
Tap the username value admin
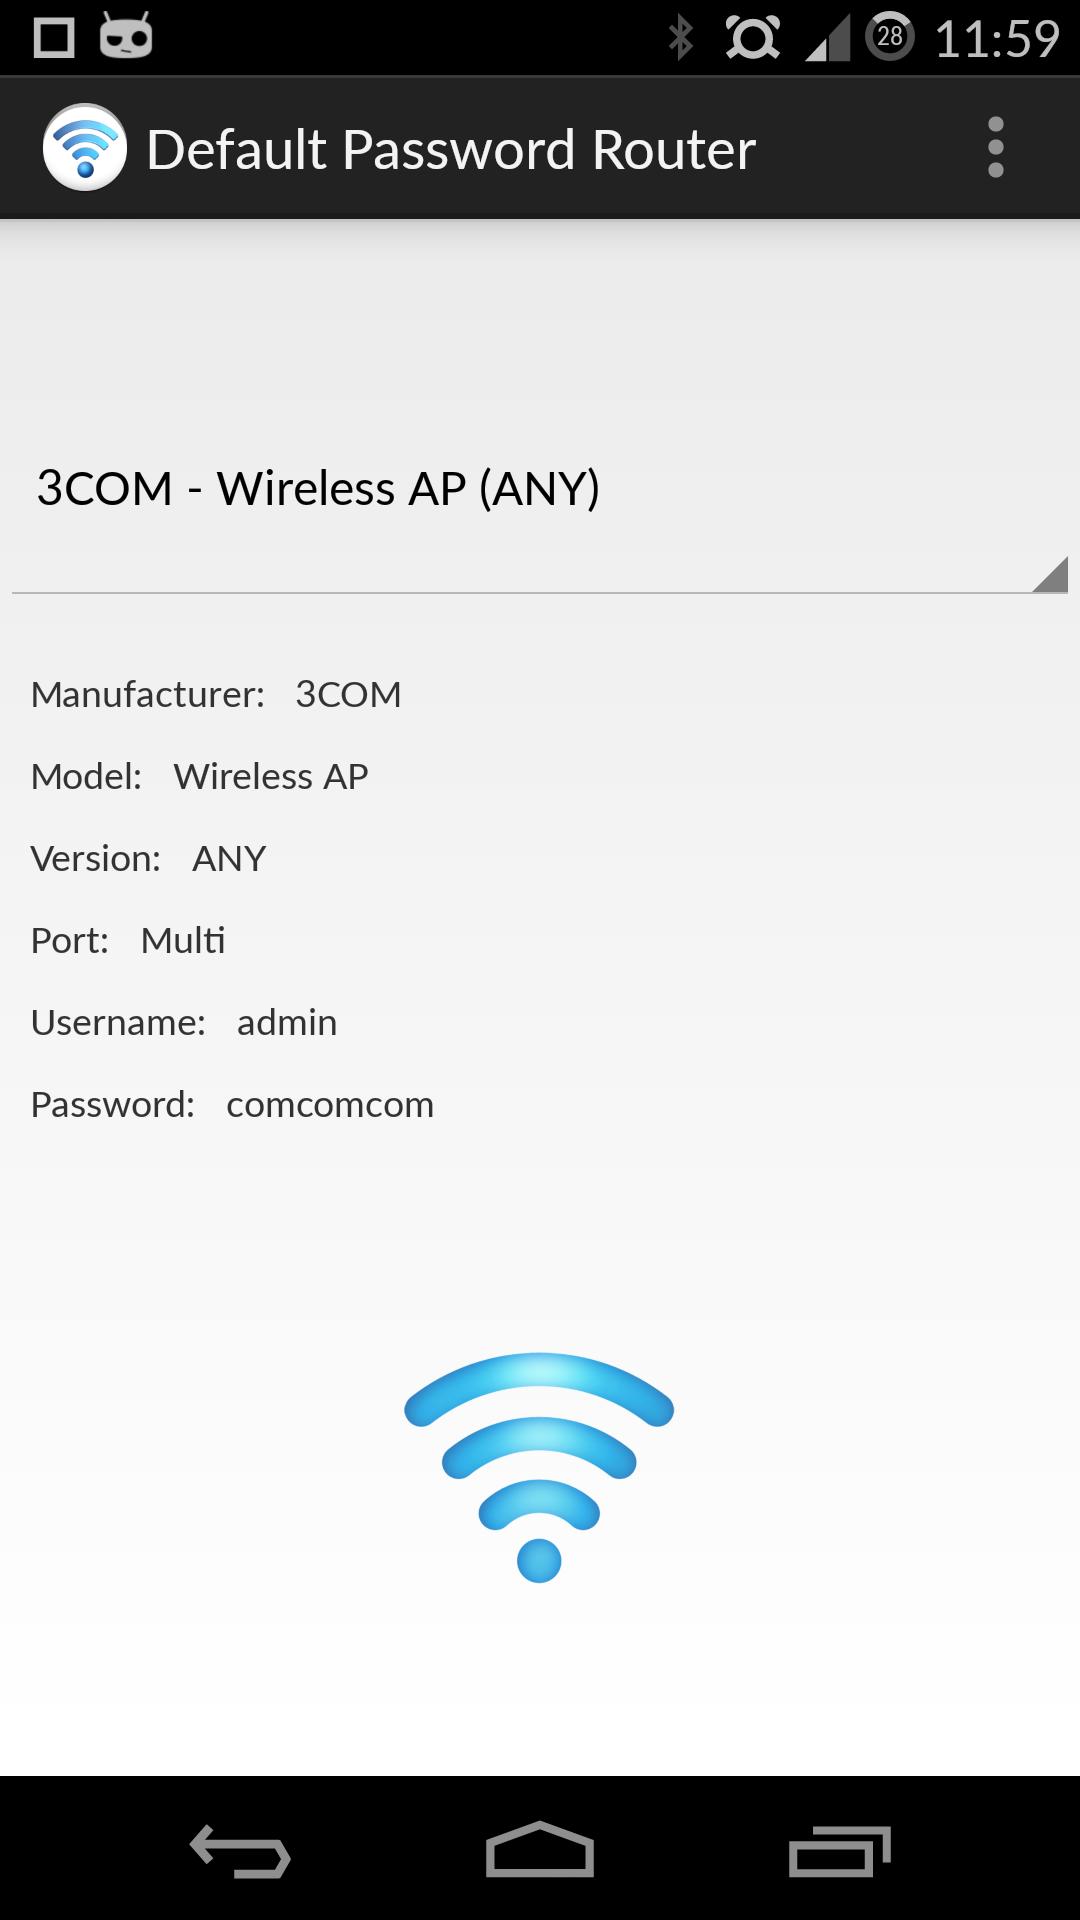coord(285,1022)
